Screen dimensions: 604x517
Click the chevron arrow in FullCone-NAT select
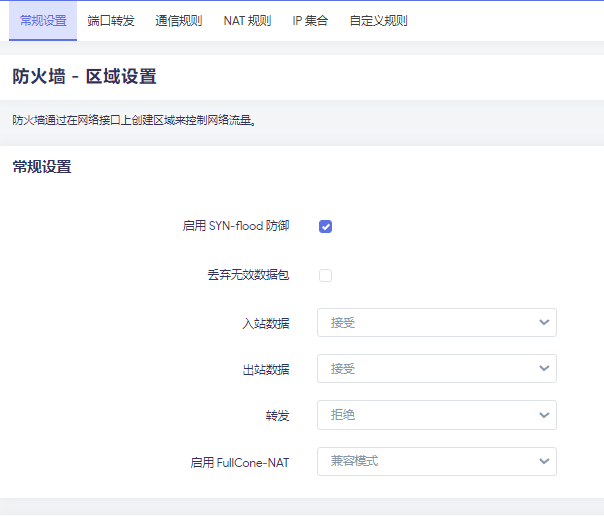544,462
